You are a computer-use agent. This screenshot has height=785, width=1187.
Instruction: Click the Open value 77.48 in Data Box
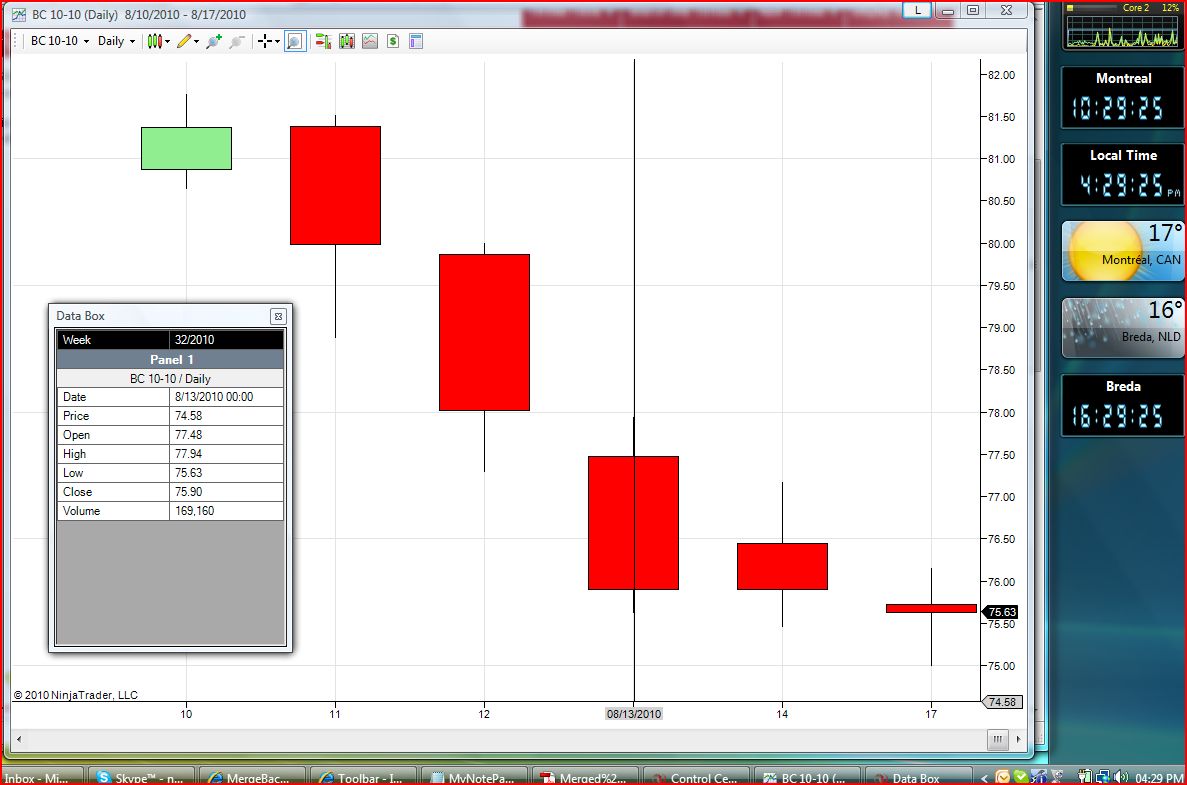coord(226,435)
